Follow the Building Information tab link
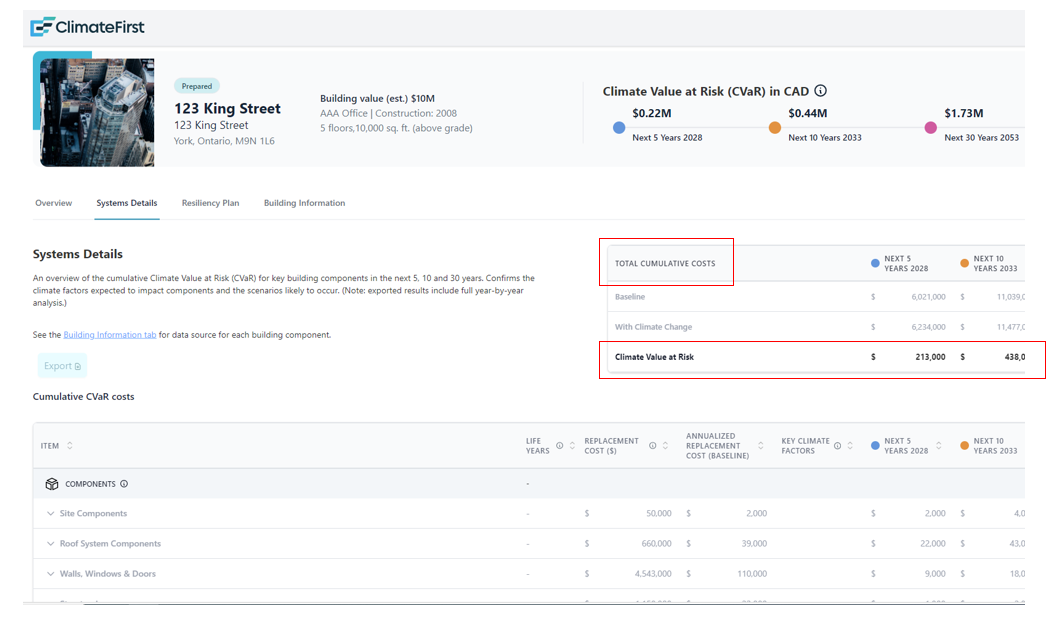 (x=109, y=335)
